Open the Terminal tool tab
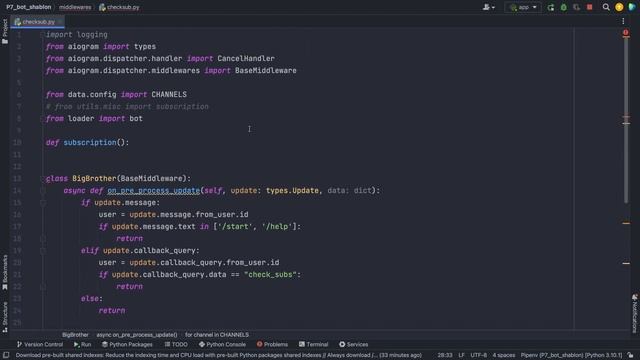 coord(313,344)
